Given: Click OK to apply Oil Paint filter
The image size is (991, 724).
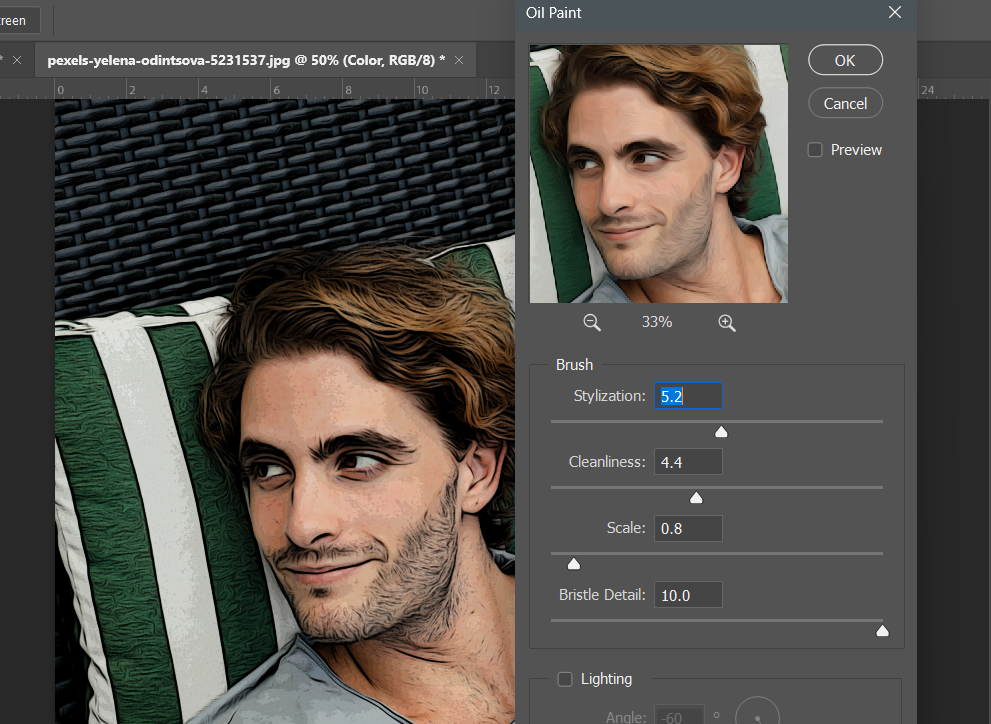Looking at the screenshot, I should click(x=845, y=60).
